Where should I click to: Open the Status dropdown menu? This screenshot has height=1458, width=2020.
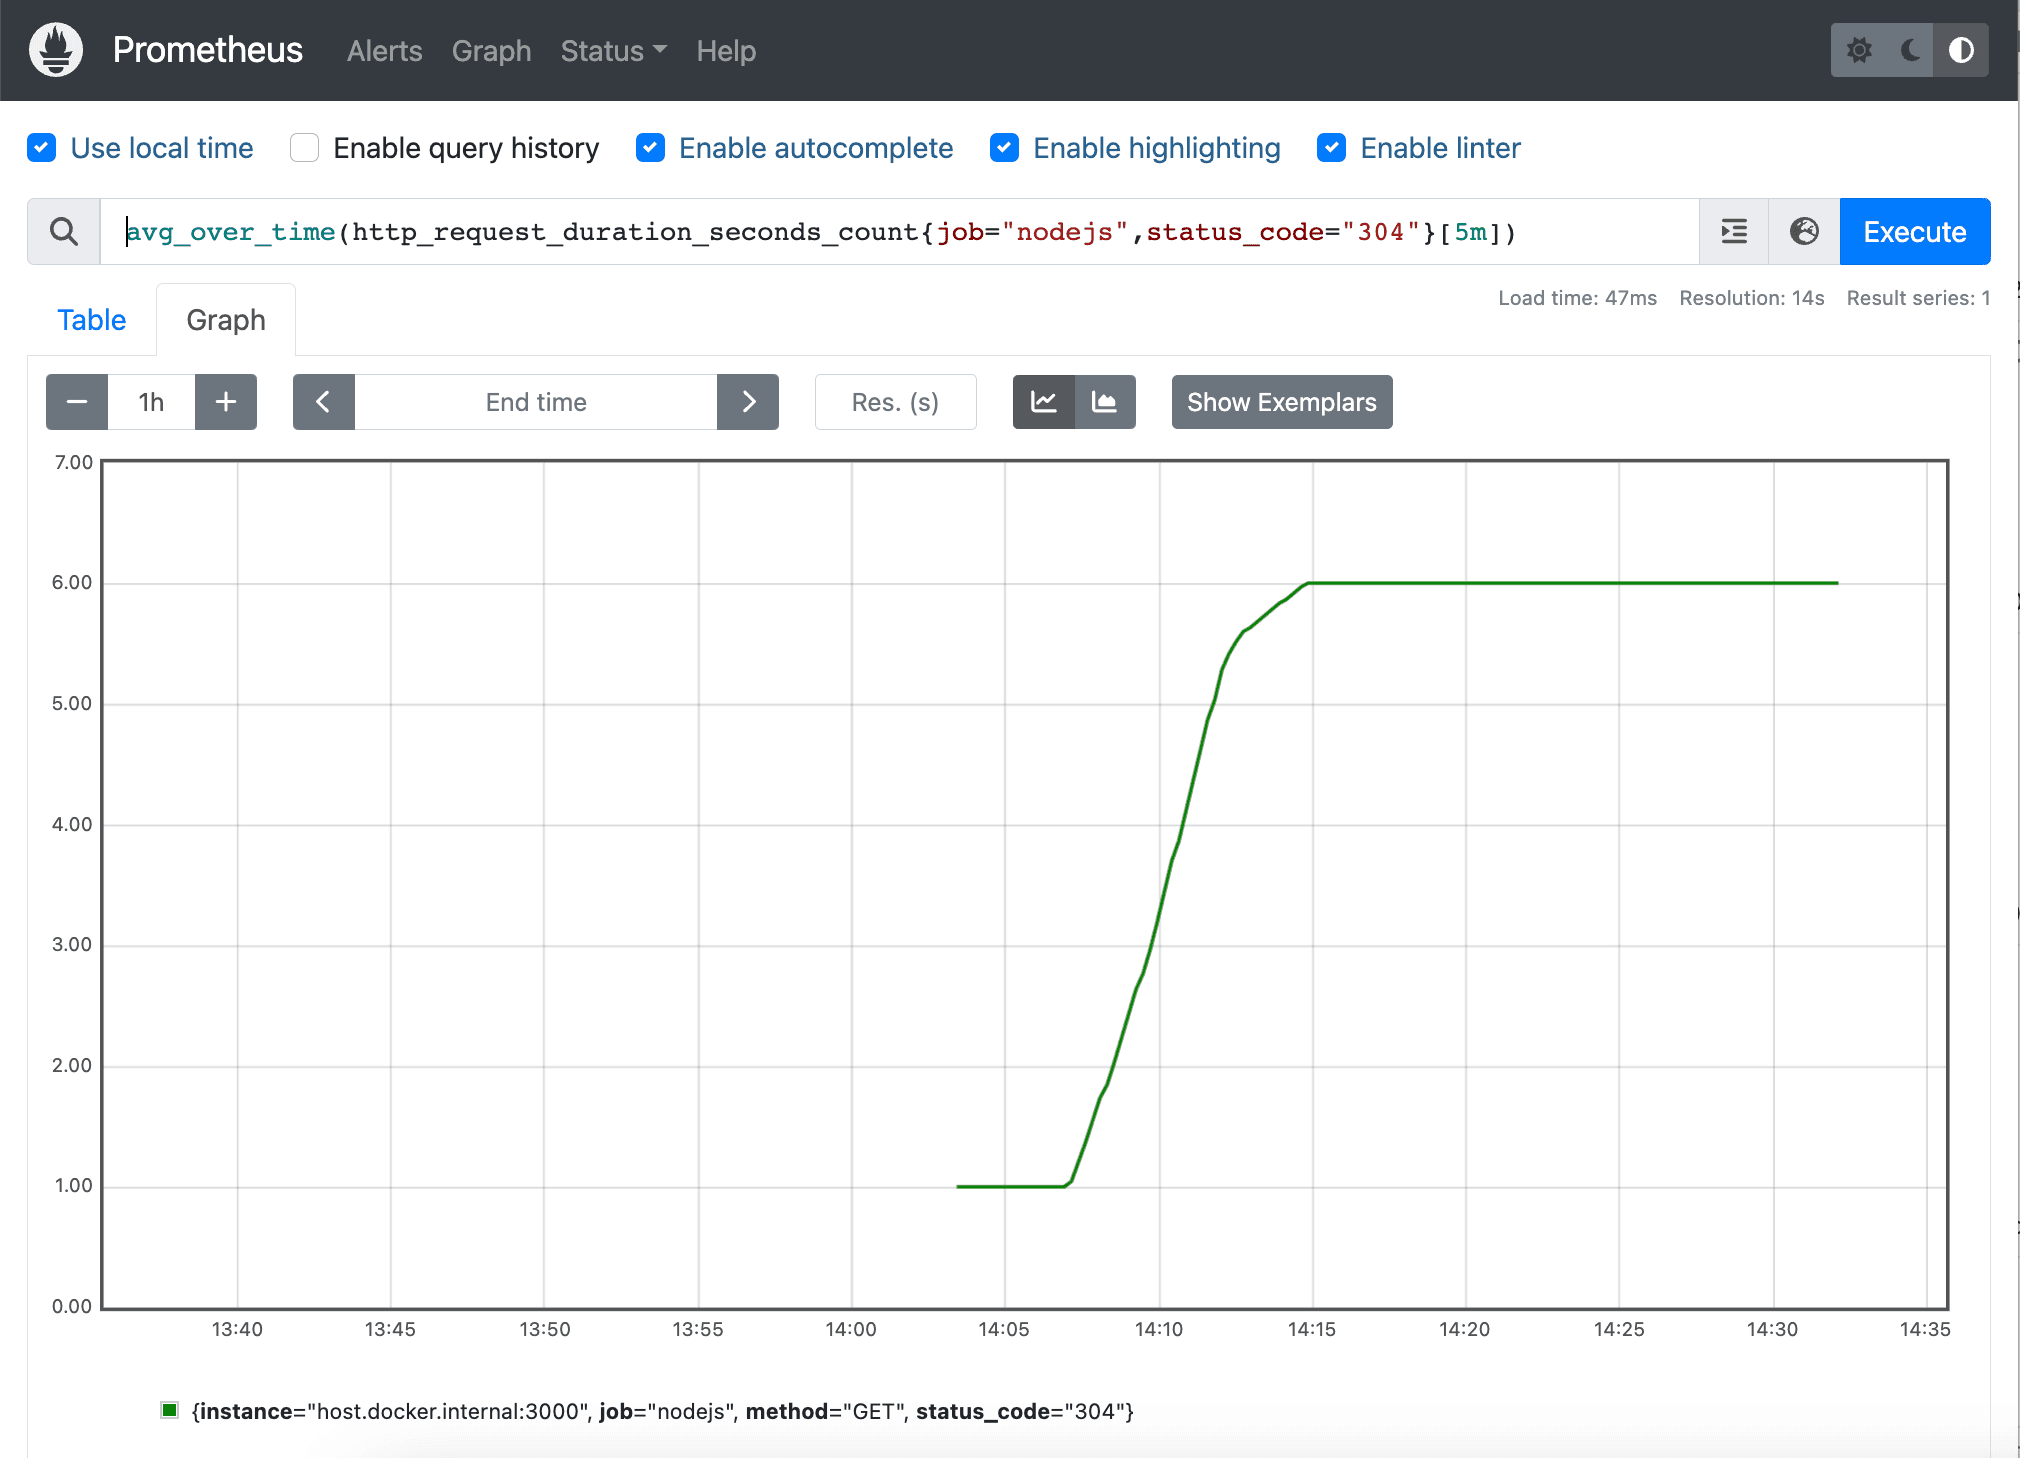[x=613, y=51]
